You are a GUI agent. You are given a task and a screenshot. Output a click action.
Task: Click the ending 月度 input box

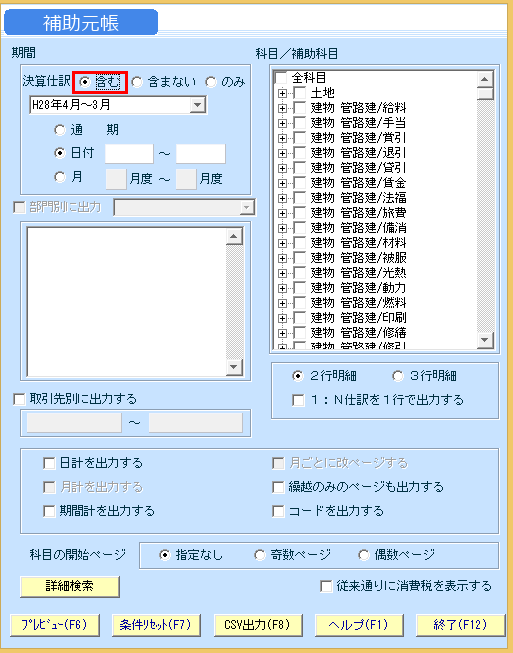(186, 179)
